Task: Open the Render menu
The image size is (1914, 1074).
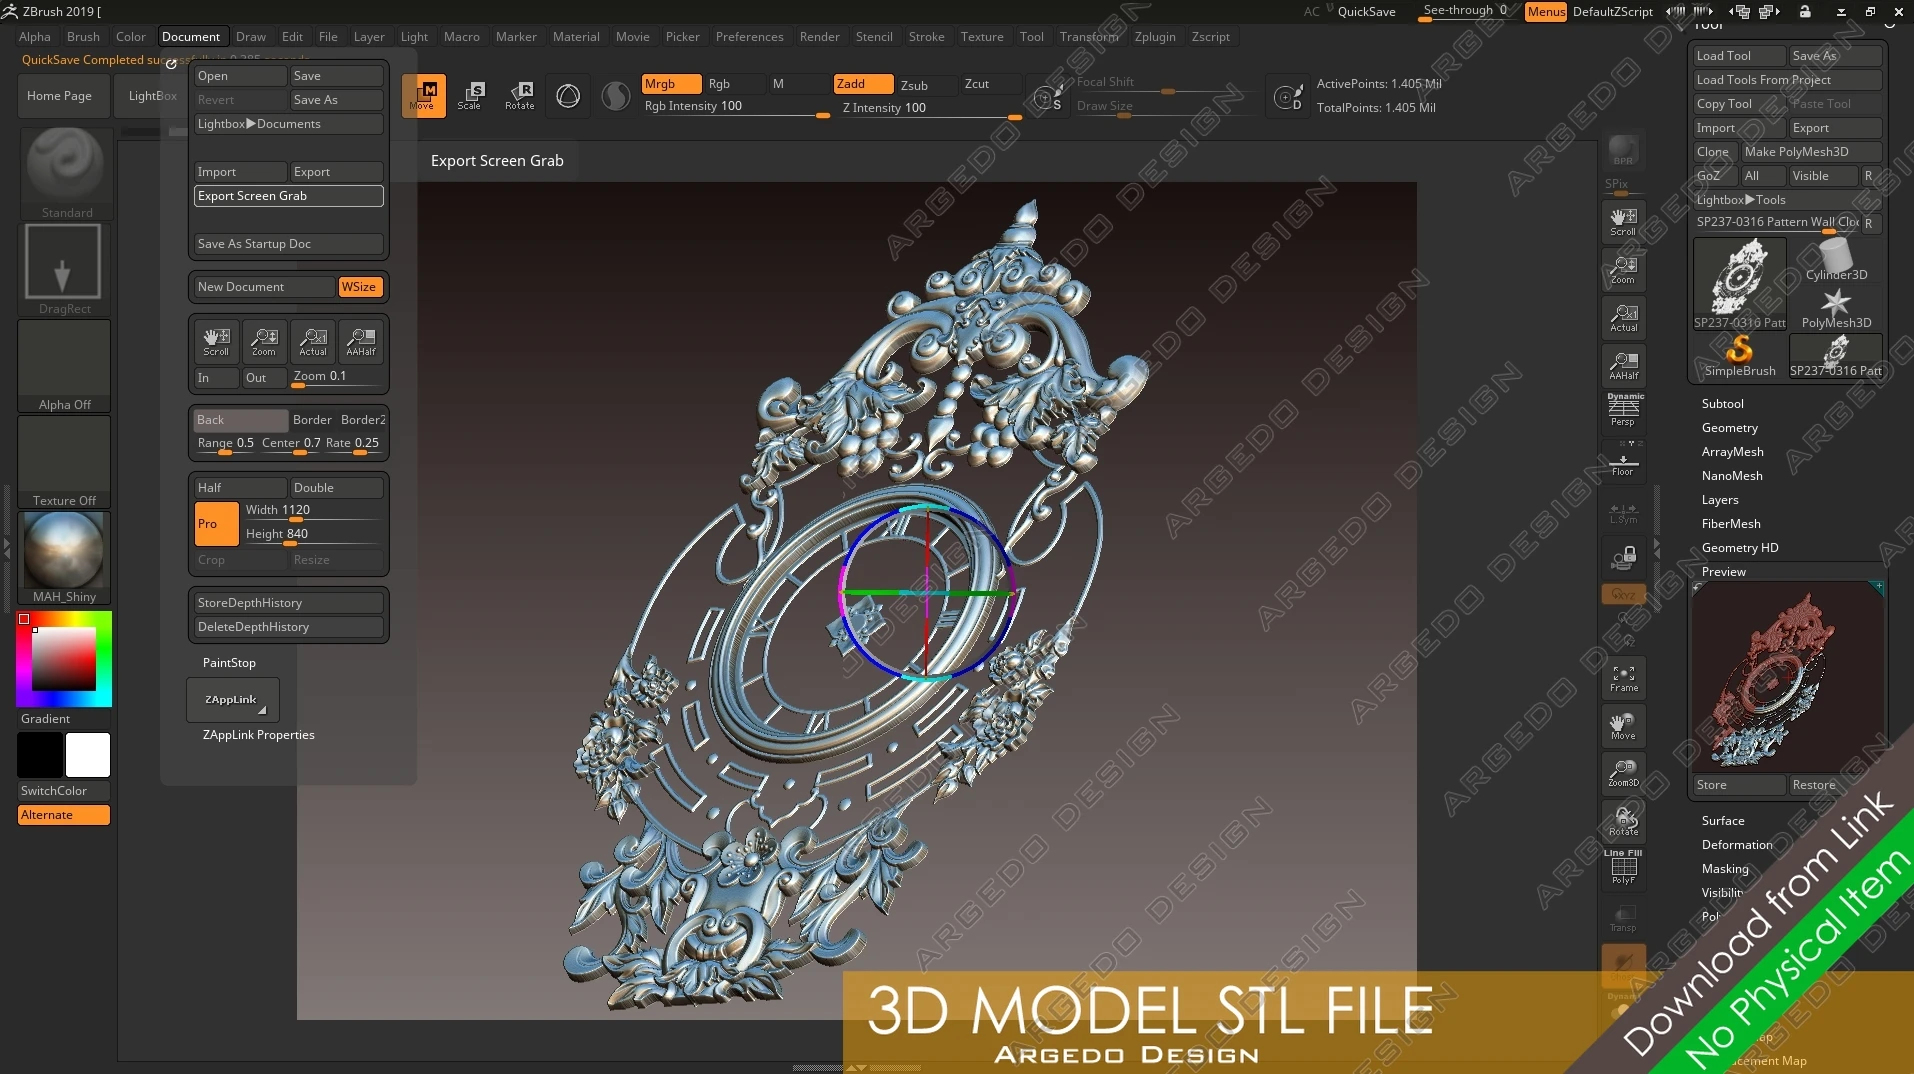Action: click(819, 37)
